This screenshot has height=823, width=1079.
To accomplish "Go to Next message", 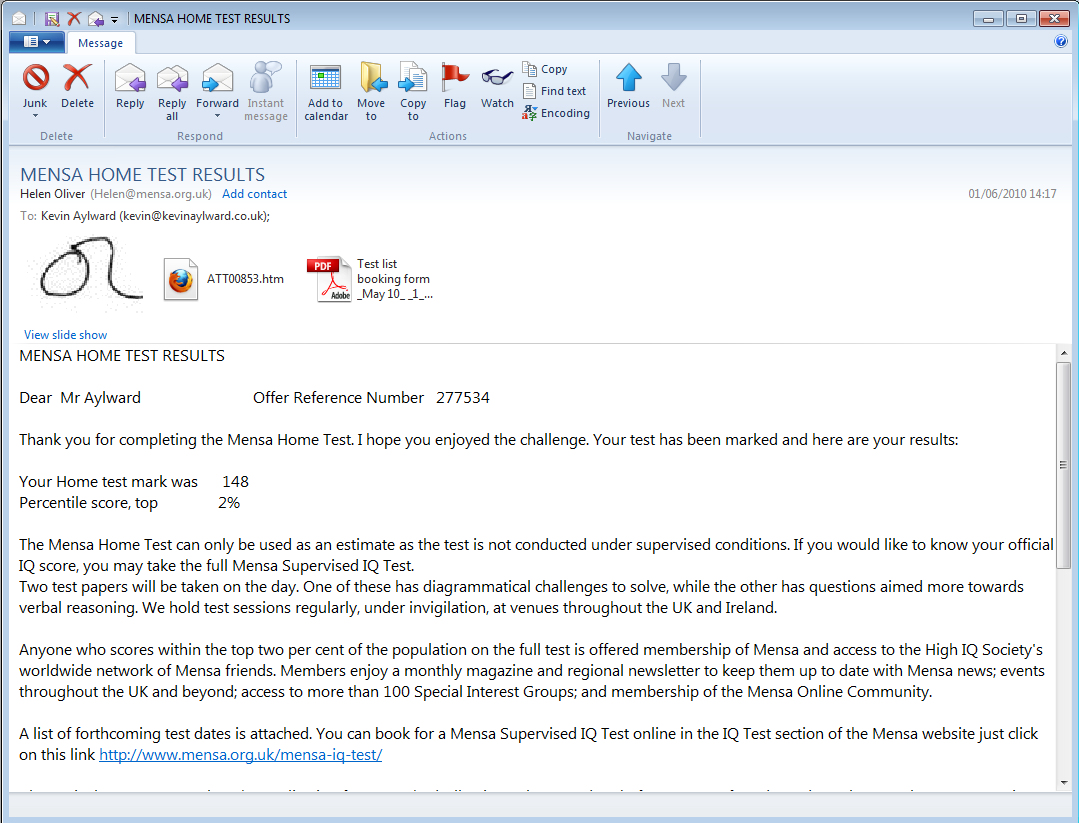I will 674,86.
